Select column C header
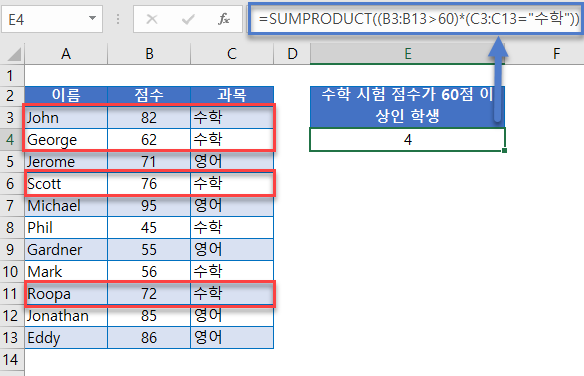Viewport: 584px width, 376px height. tap(232, 54)
